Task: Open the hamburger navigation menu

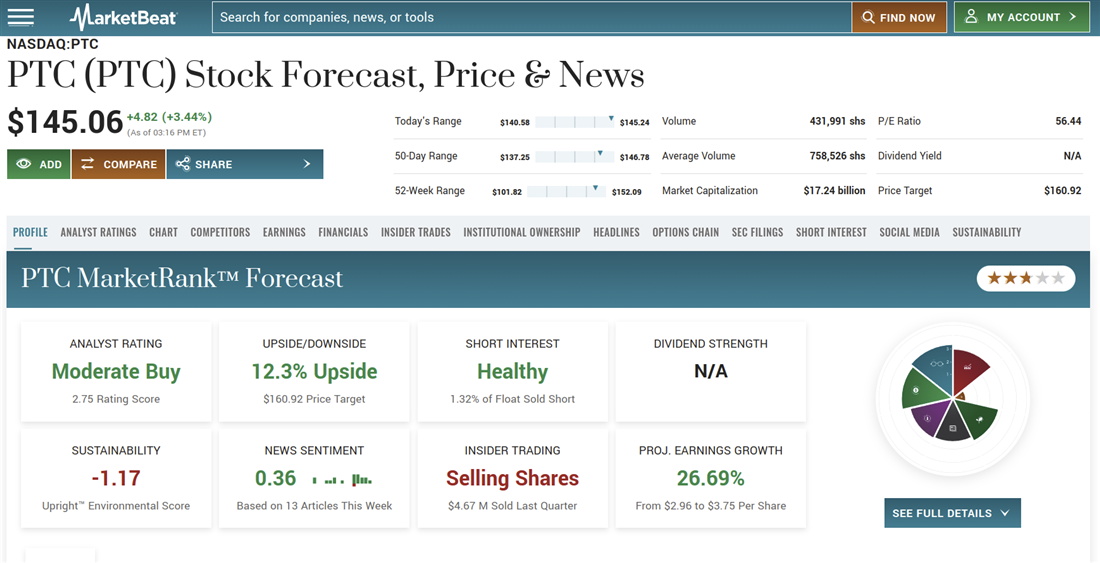Action: [20, 18]
